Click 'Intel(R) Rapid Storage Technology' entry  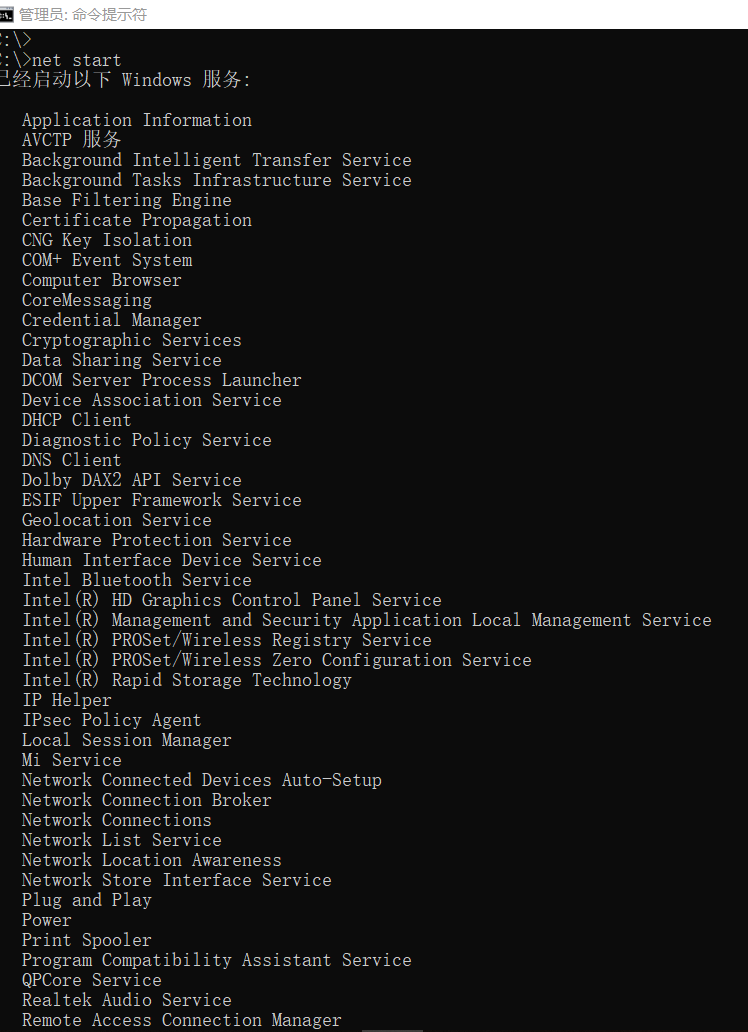[x=187, y=680]
